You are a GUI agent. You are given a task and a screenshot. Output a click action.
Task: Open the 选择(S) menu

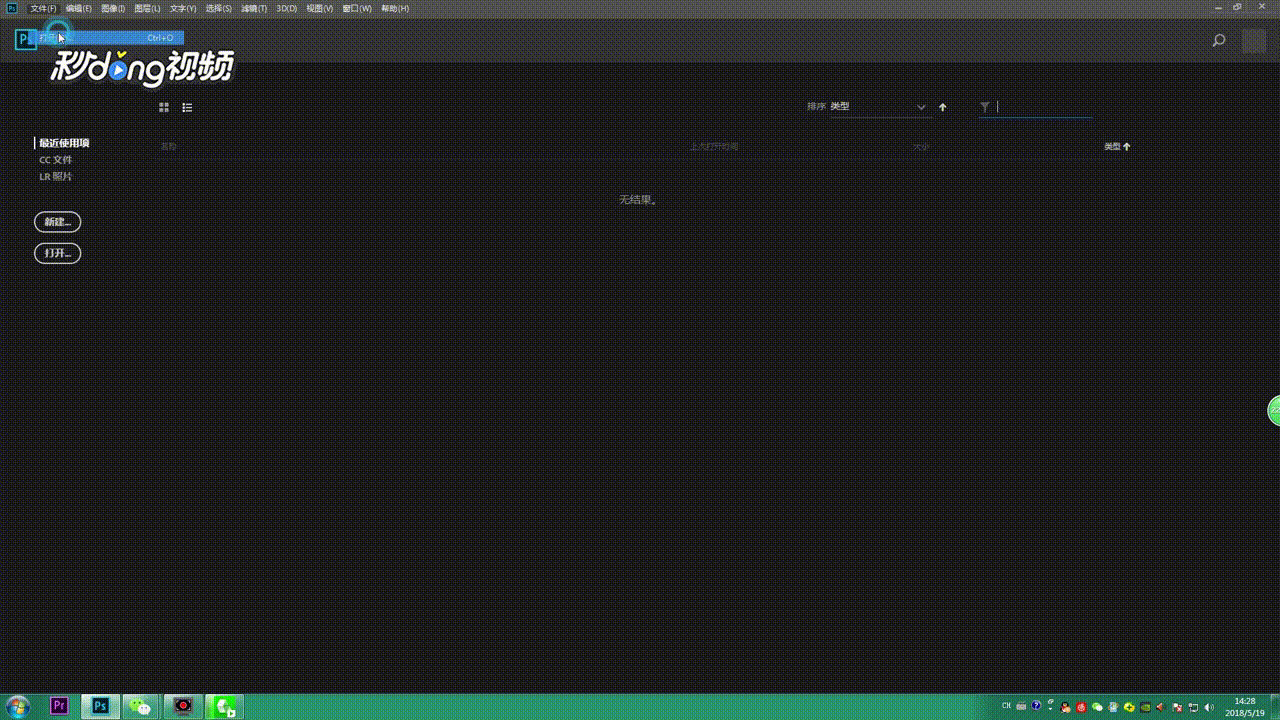coord(218,8)
